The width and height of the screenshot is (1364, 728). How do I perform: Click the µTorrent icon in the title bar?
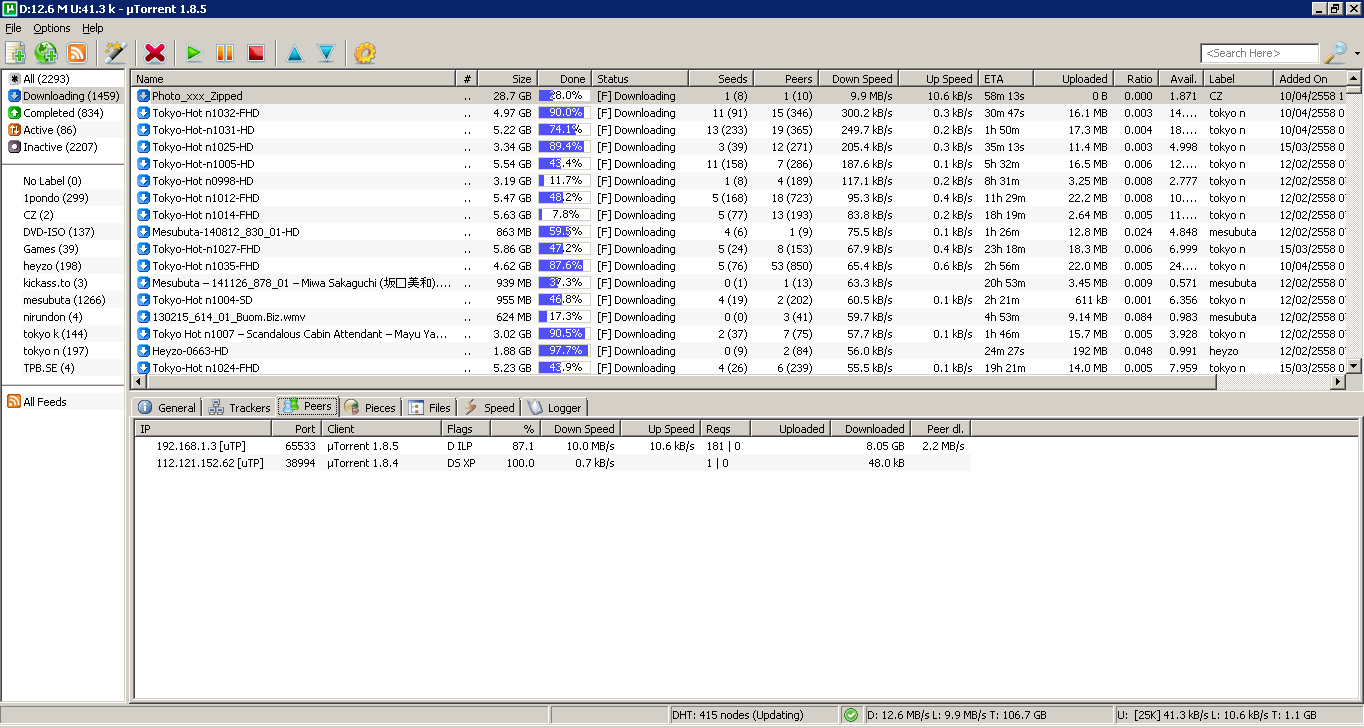(10, 9)
